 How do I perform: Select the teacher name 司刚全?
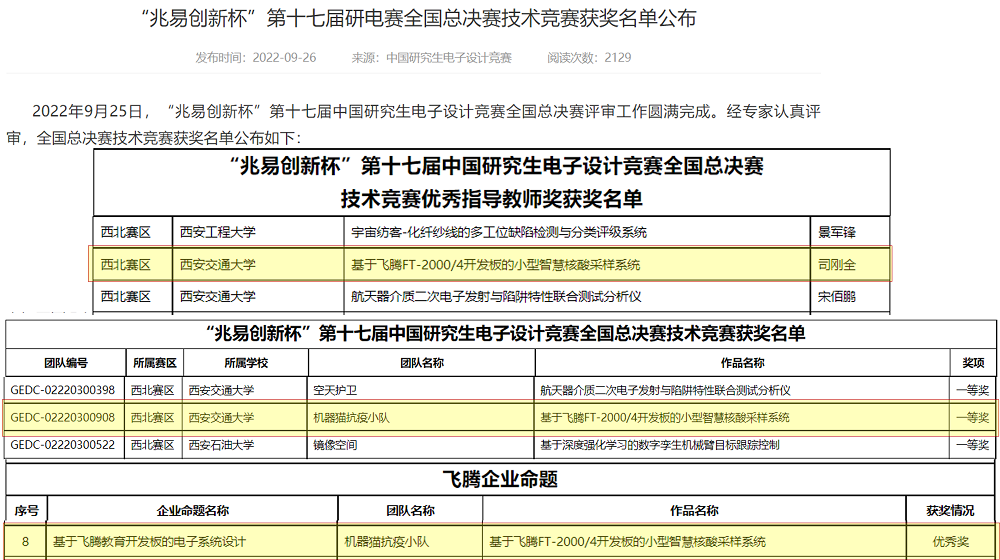tap(838, 265)
